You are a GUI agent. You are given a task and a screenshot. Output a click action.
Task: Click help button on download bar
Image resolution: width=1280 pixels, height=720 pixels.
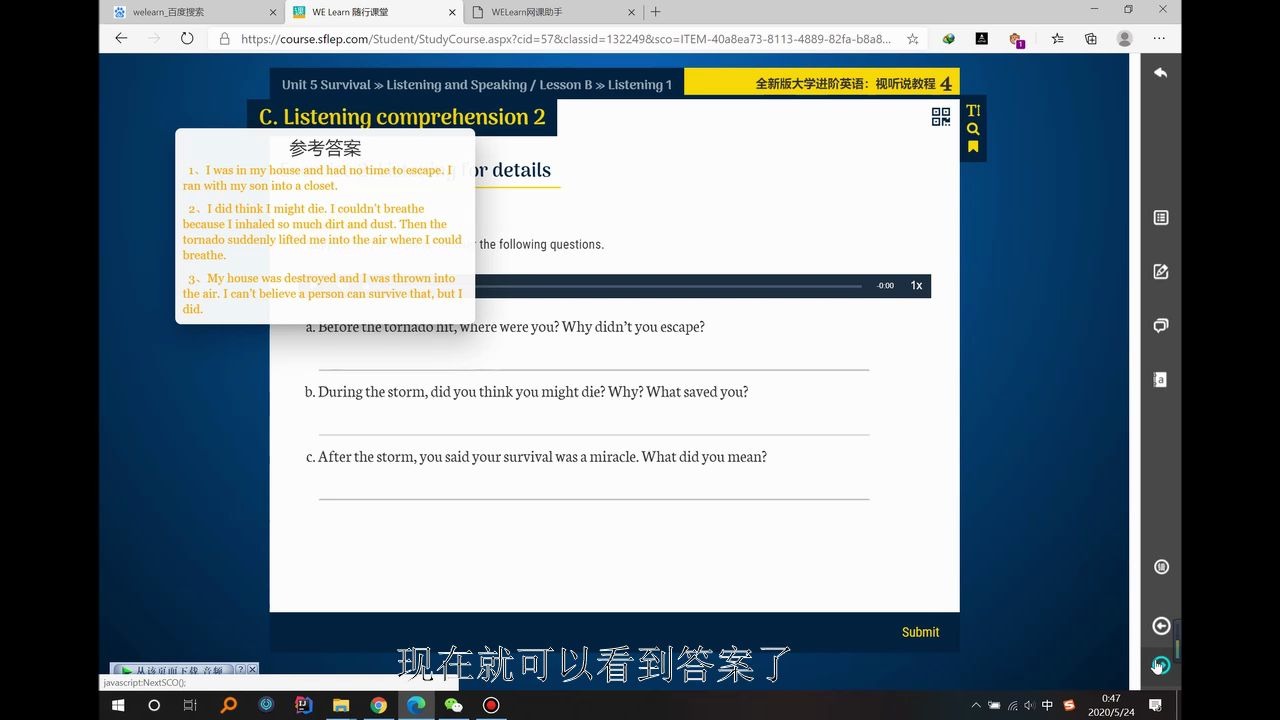coord(240,670)
